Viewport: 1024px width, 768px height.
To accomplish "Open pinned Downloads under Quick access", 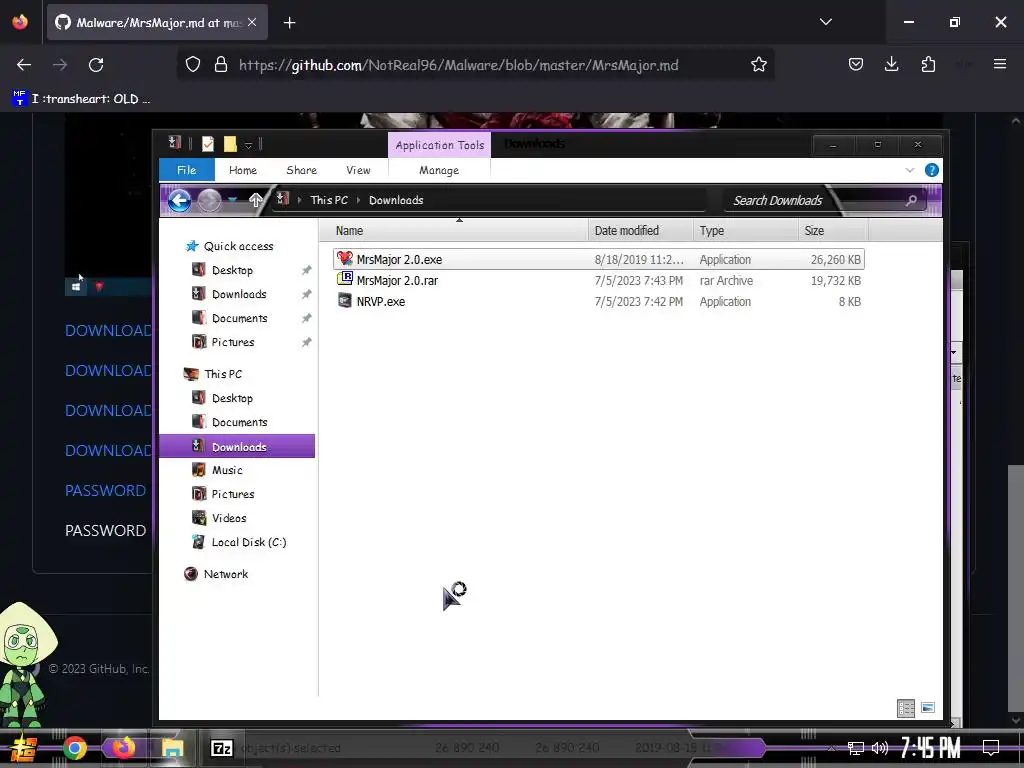I will (x=239, y=294).
